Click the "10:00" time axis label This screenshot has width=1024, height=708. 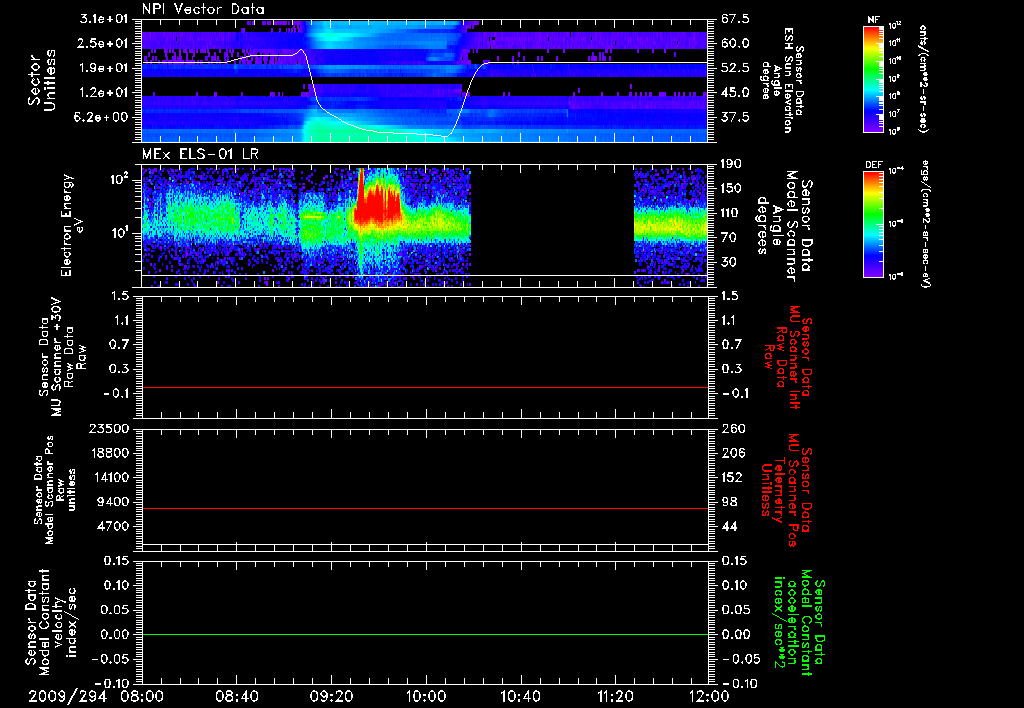[x=426, y=696]
